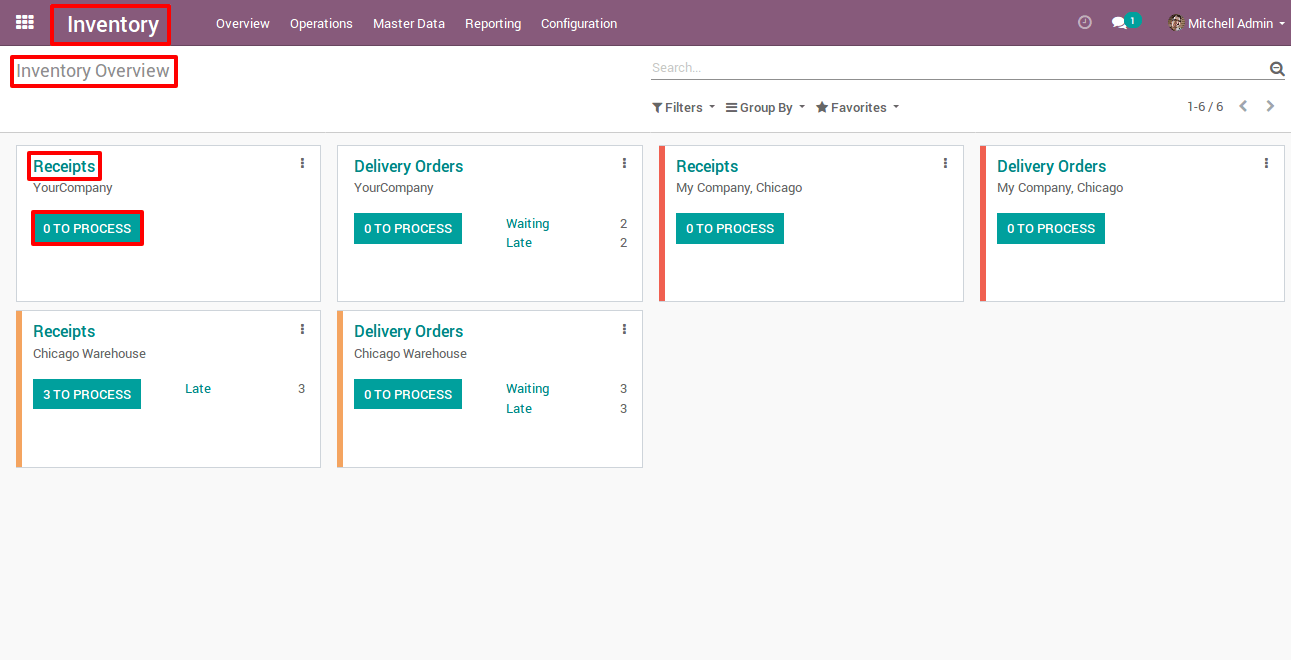The width and height of the screenshot is (1291, 660).
Task: Open kebab menu on Chicago Warehouse Delivery Orders card
Action: point(624,329)
